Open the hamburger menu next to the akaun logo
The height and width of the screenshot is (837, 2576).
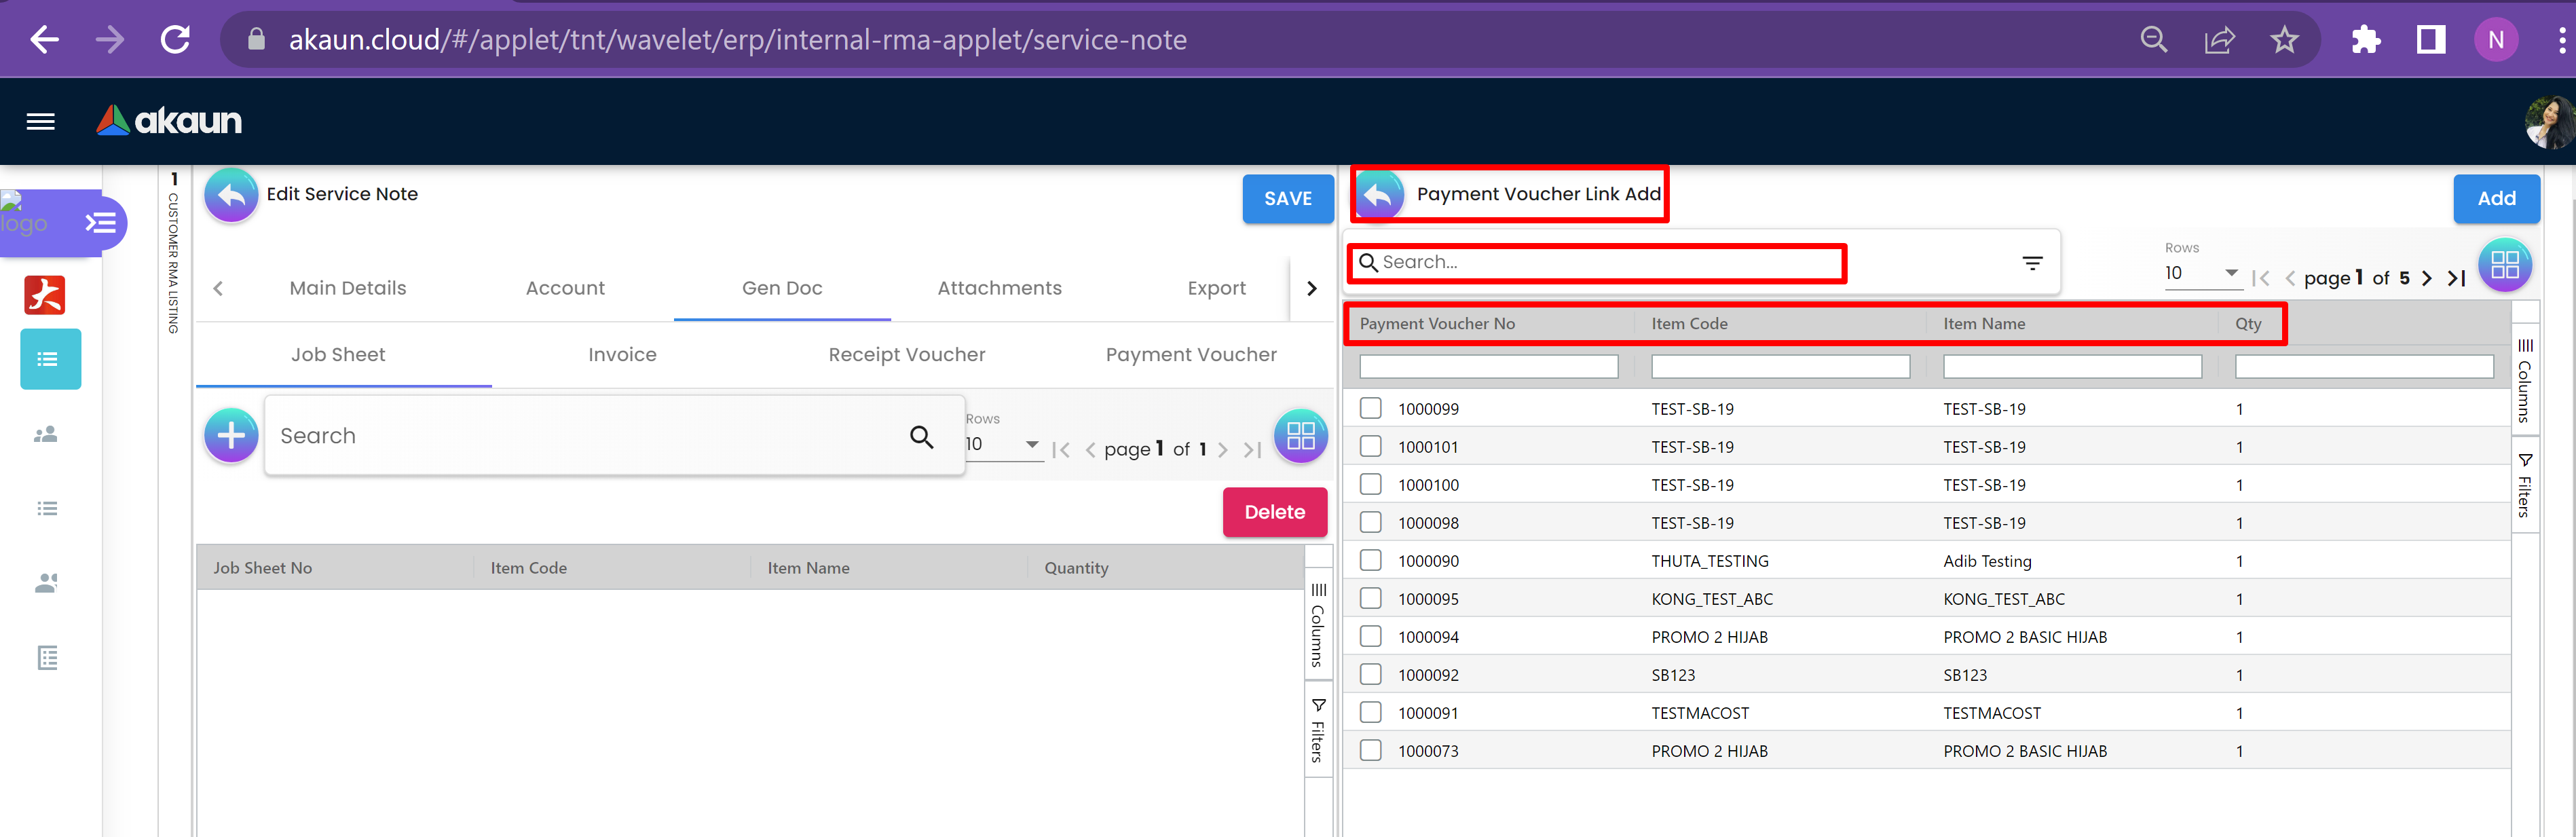pyautogui.click(x=41, y=122)
